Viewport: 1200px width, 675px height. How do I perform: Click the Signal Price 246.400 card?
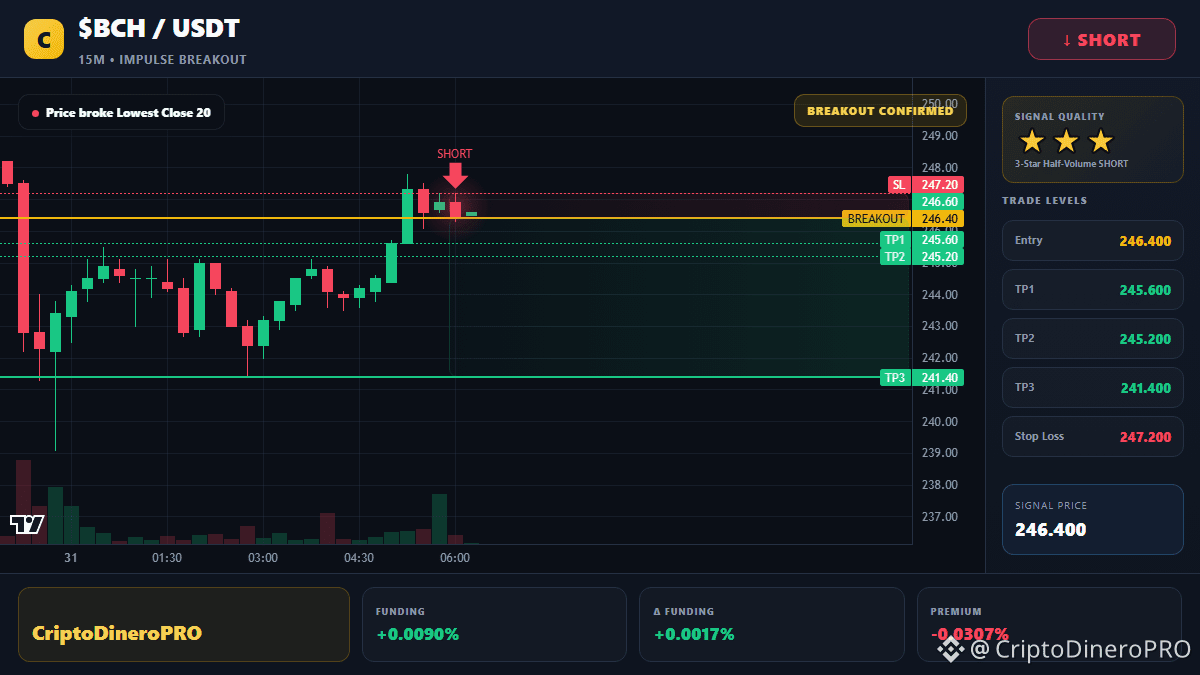[x=1093, y=520]
